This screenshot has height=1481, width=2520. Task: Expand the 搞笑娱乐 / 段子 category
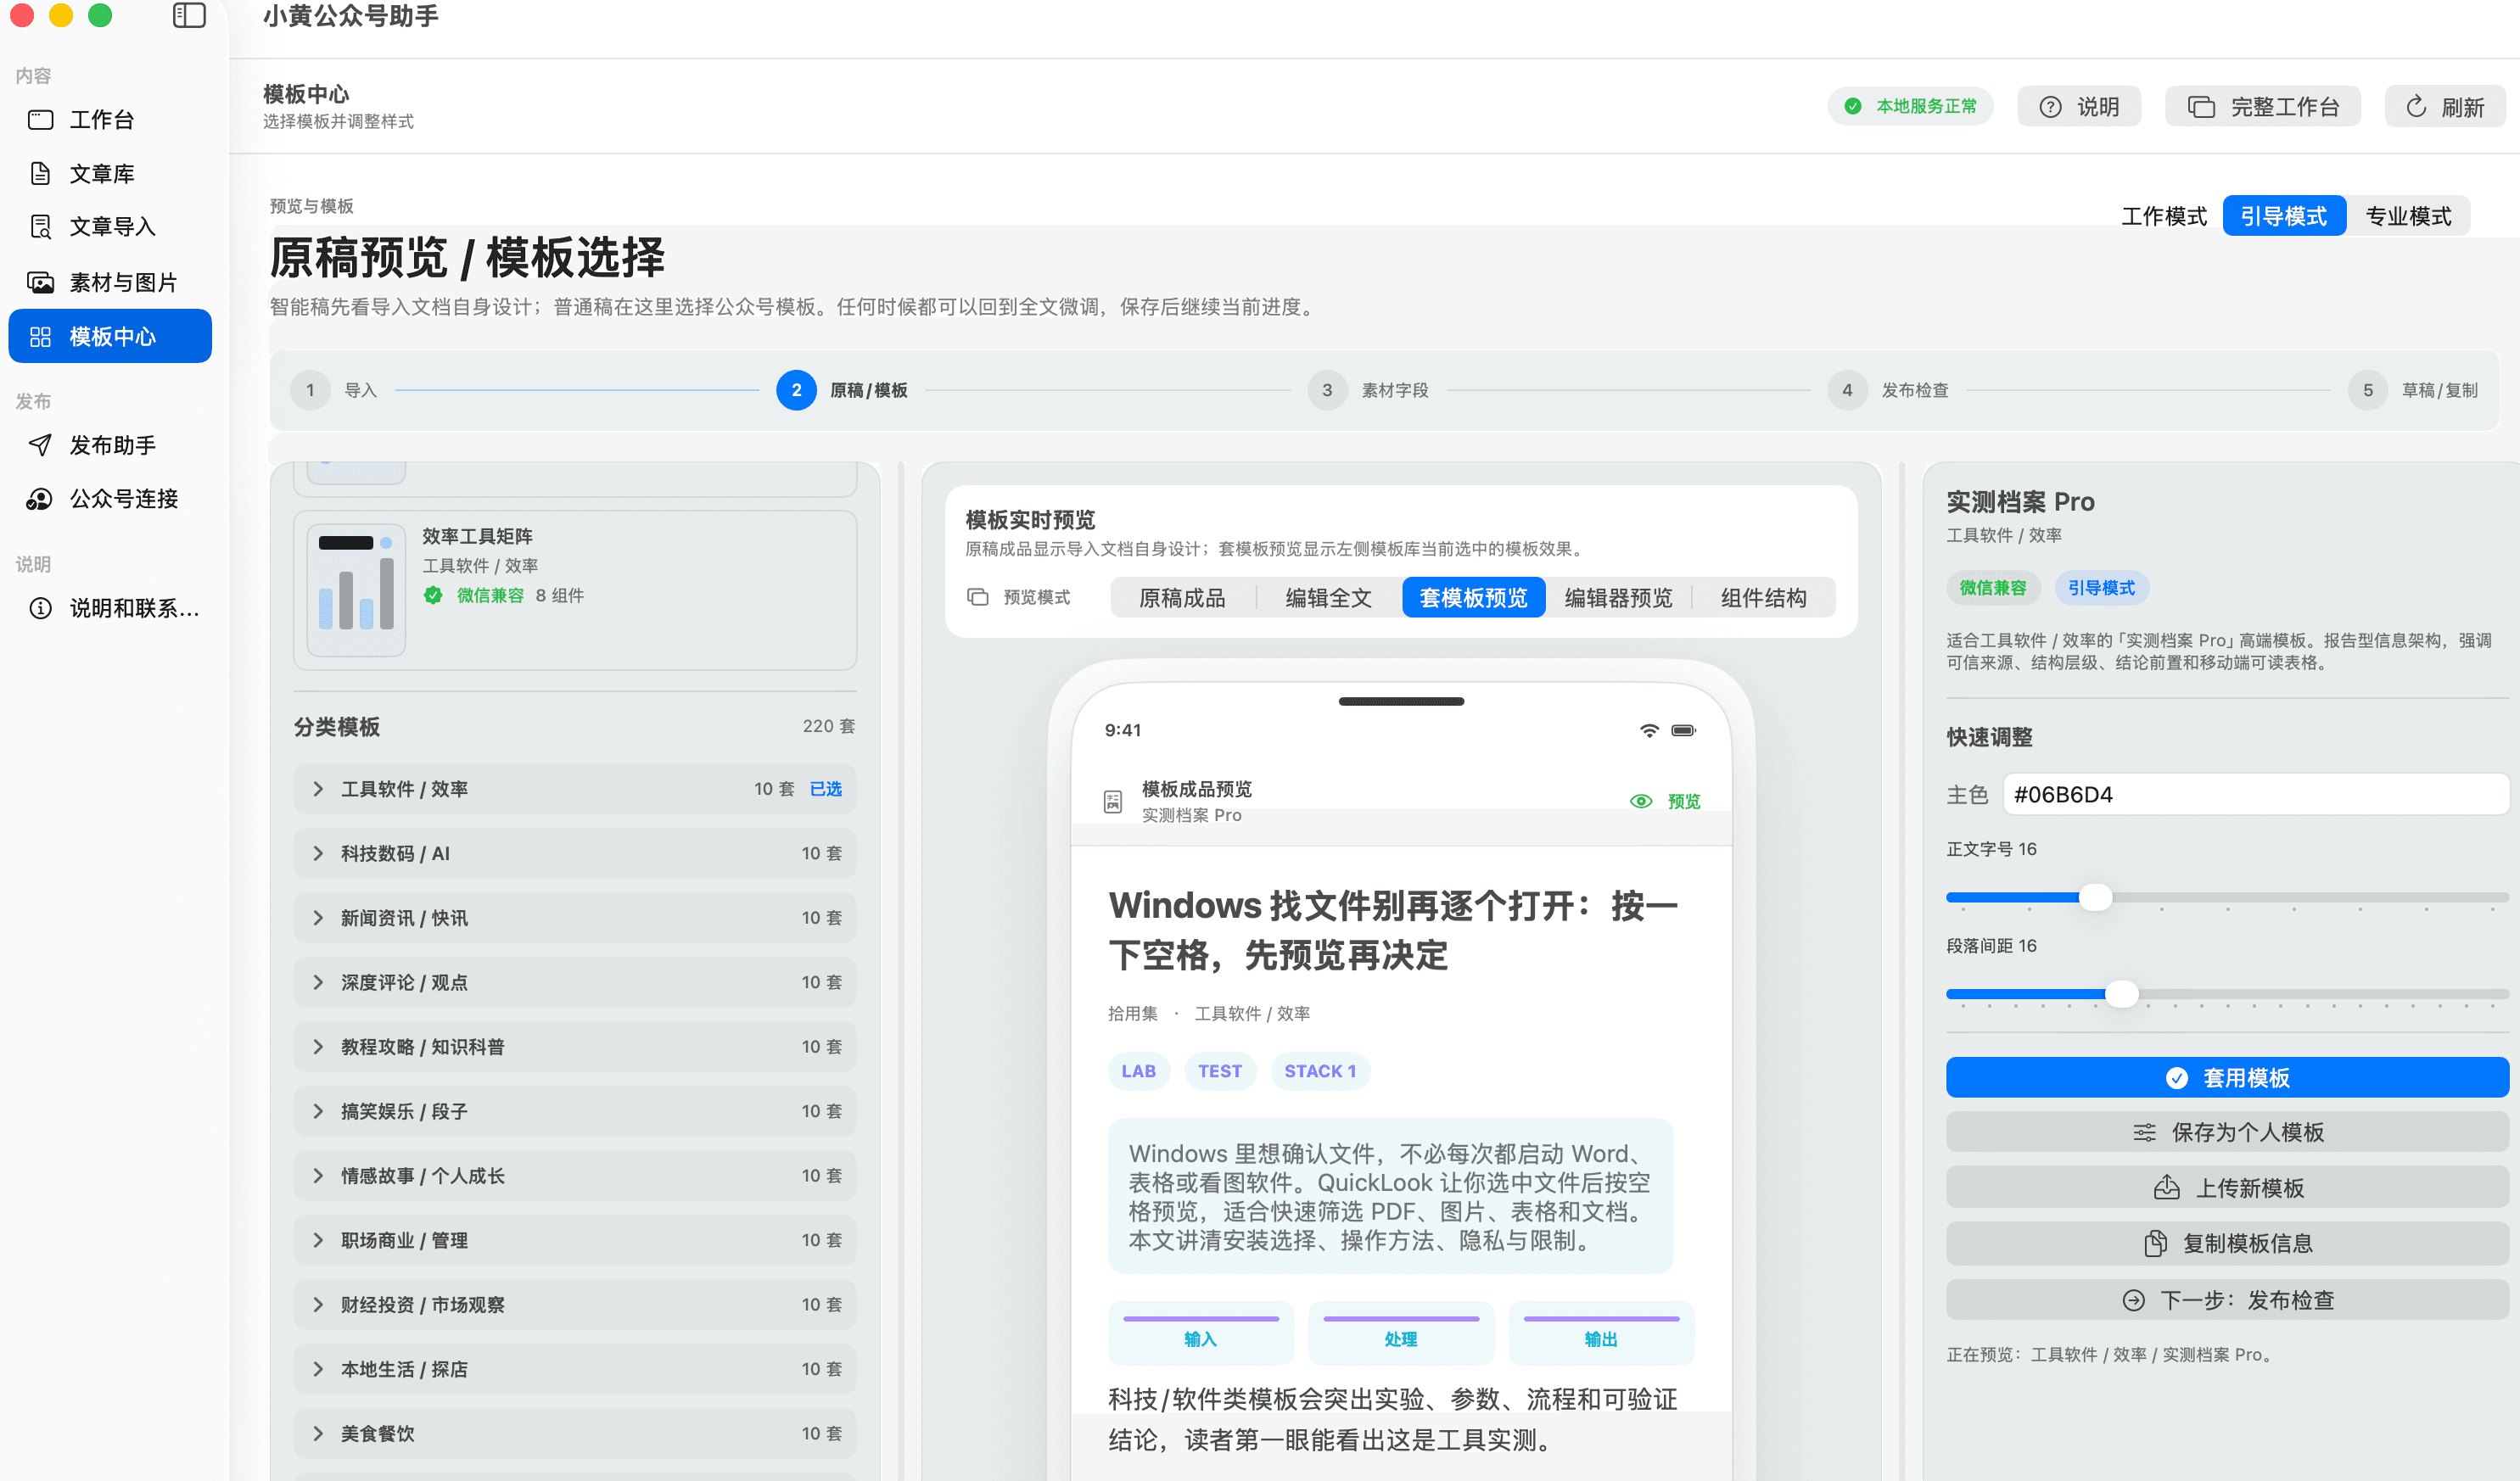coord(574,1111)
